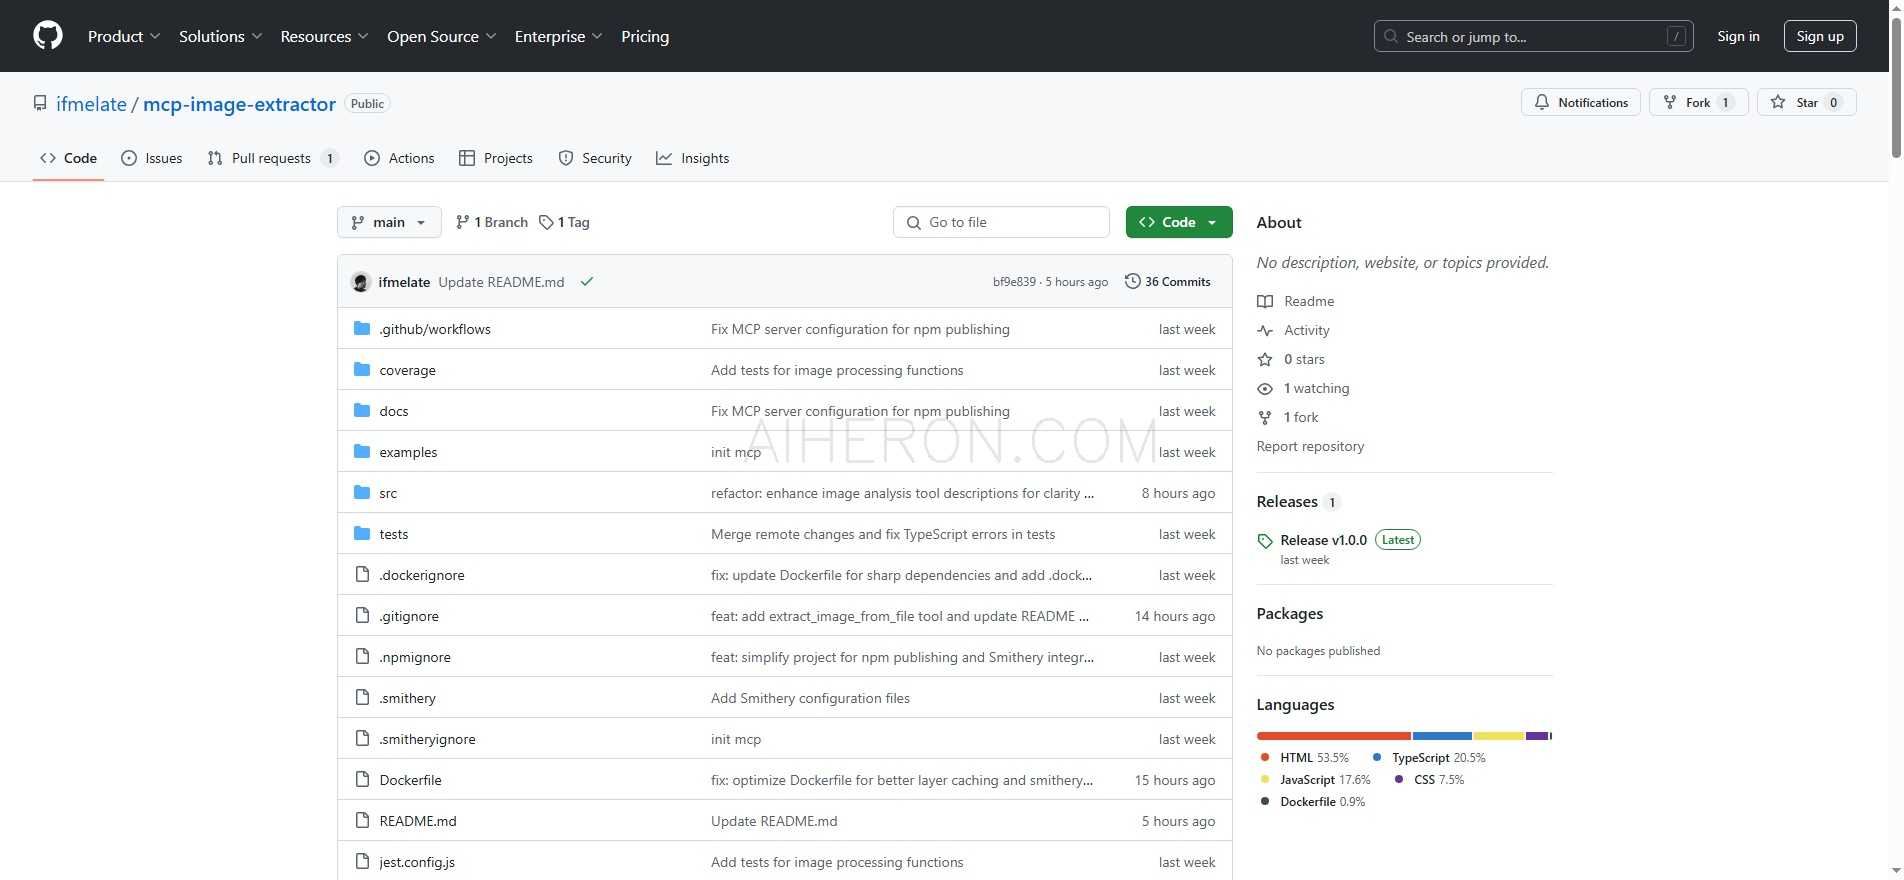Switch to the Security tab

[595, 158]
